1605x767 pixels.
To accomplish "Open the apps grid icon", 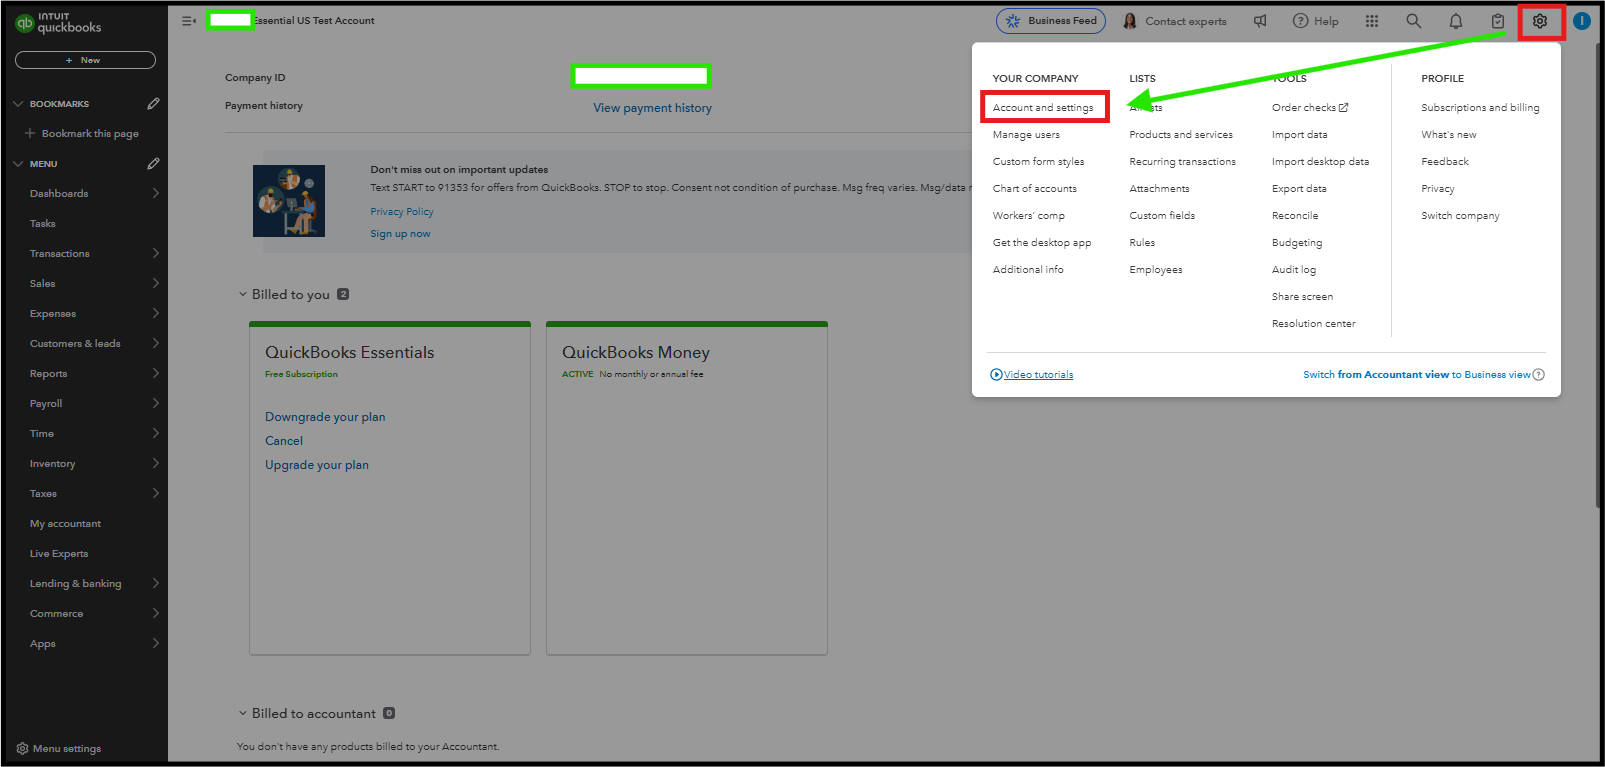I will (1372, 21).
